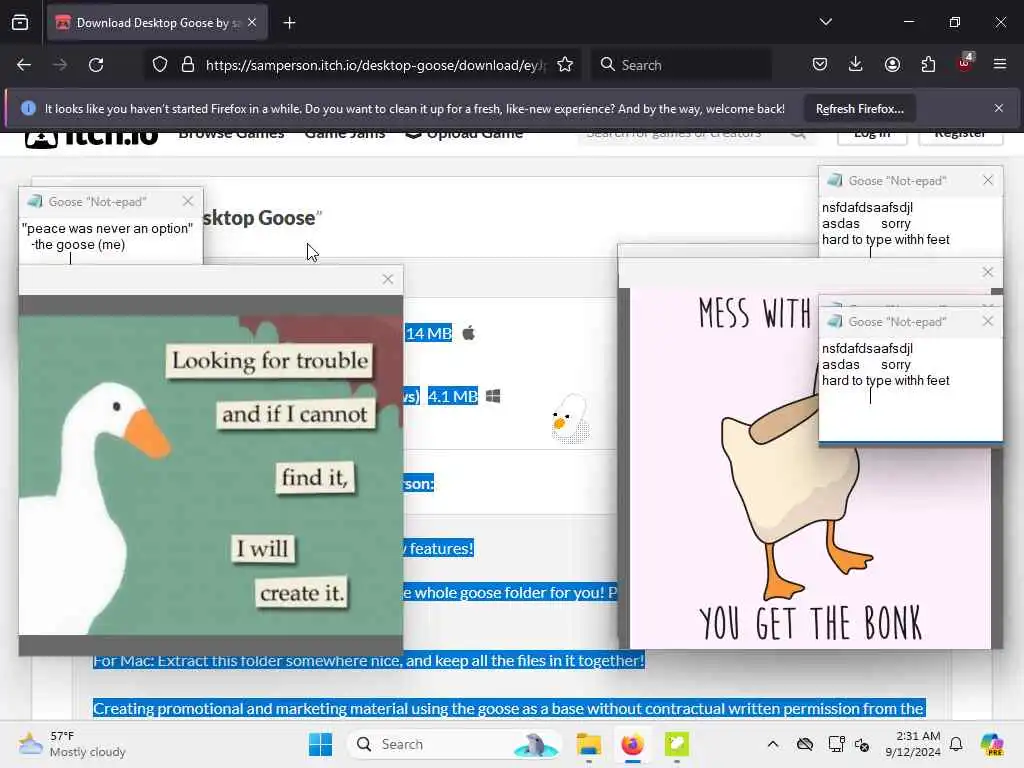Click the desktop goose character
This screenshot has height=768, width=1024.
[x=570, y=418]
